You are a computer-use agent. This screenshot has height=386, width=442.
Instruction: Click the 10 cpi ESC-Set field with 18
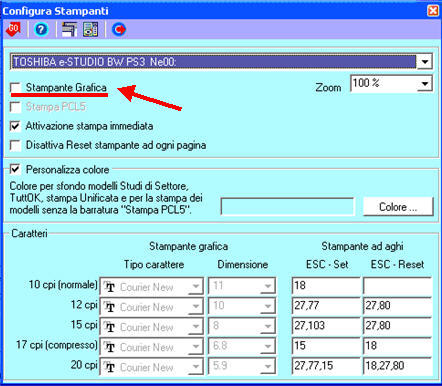click(326, 286)
